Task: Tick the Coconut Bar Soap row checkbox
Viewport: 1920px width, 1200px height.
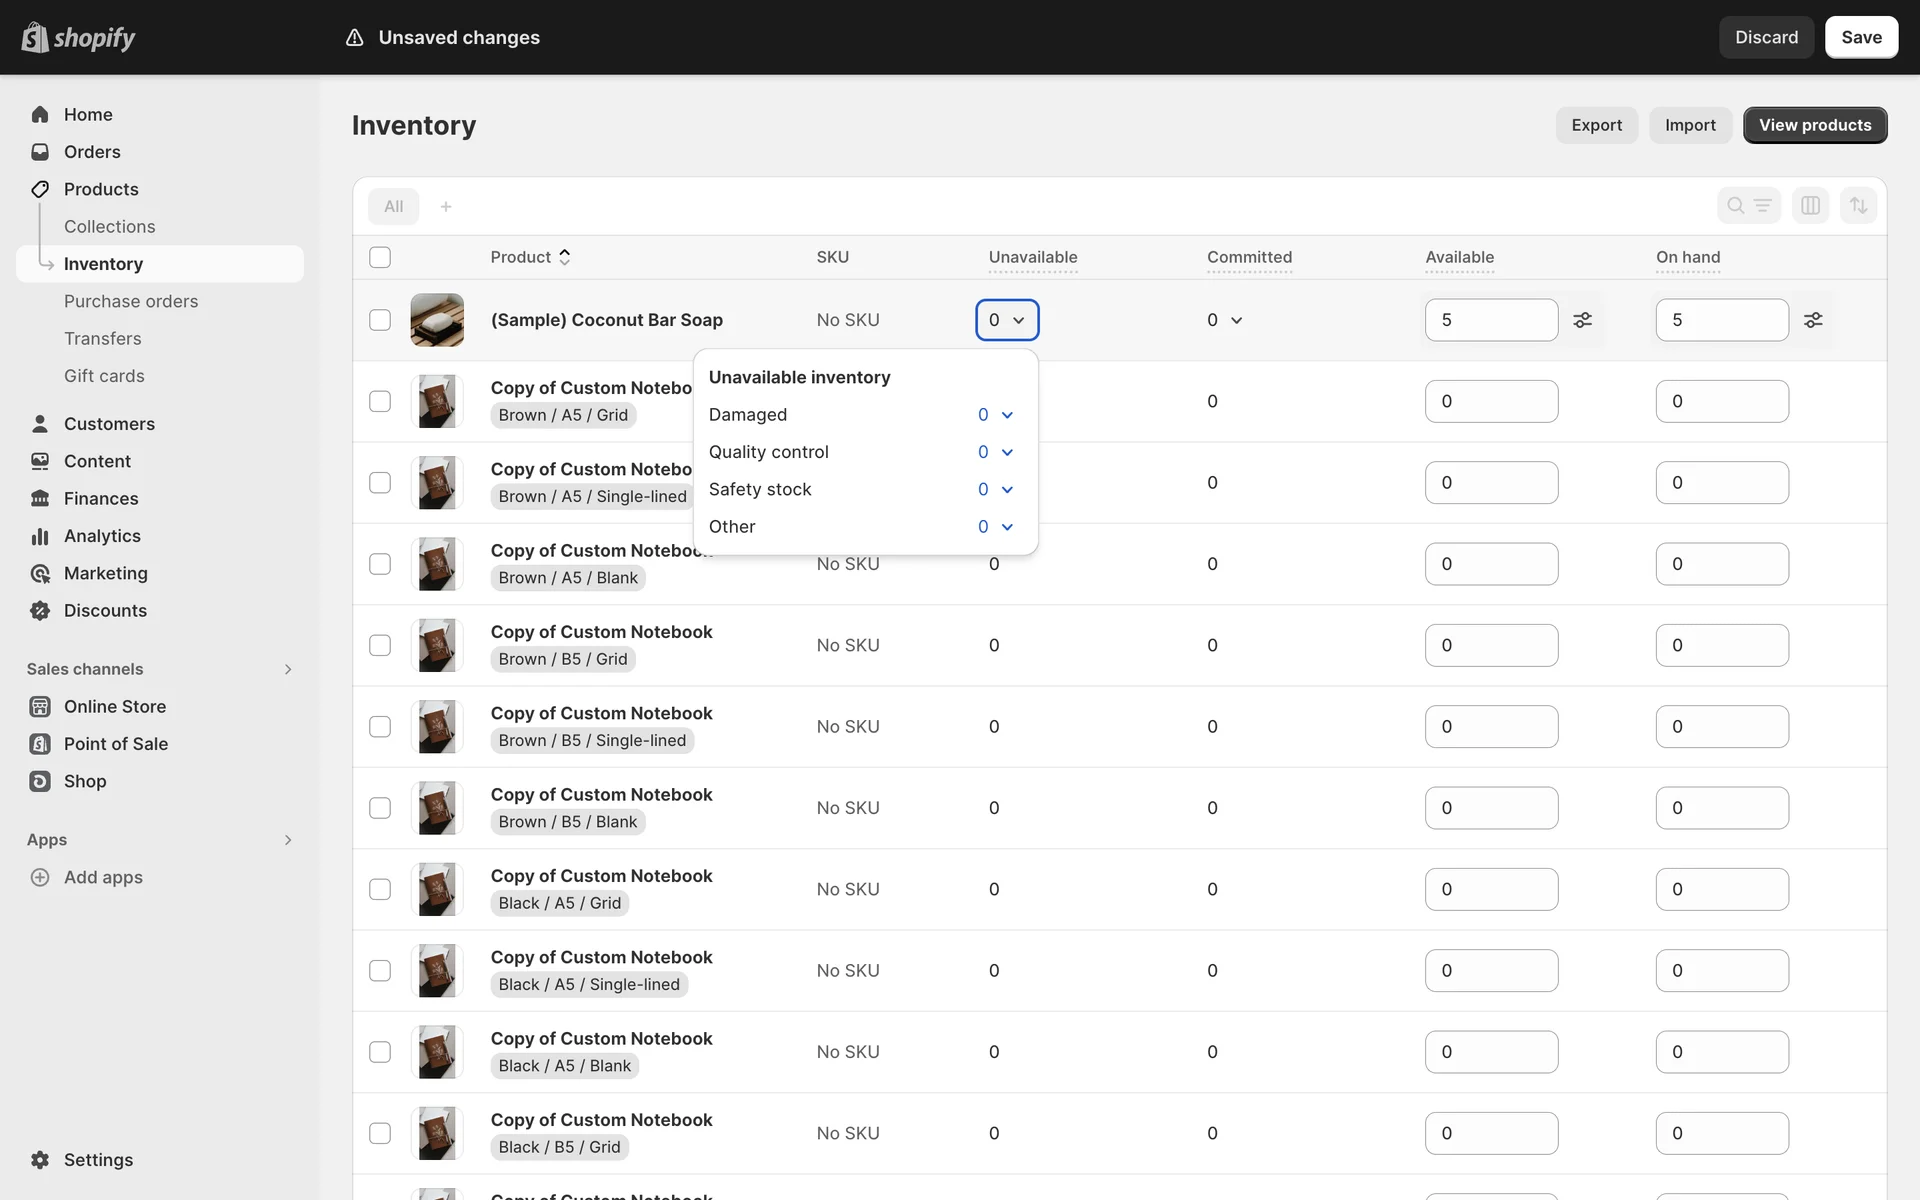Action: (x=380, y=320)
